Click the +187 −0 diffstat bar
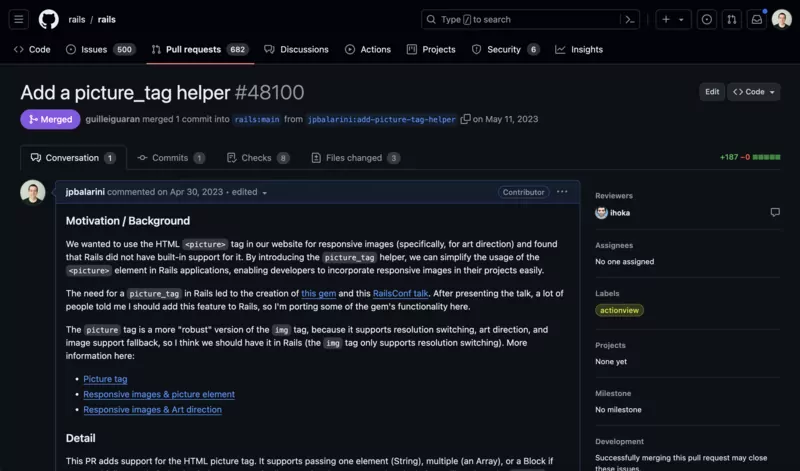The height and width of the screenshot is (471, 800). [x=749, y=157]
